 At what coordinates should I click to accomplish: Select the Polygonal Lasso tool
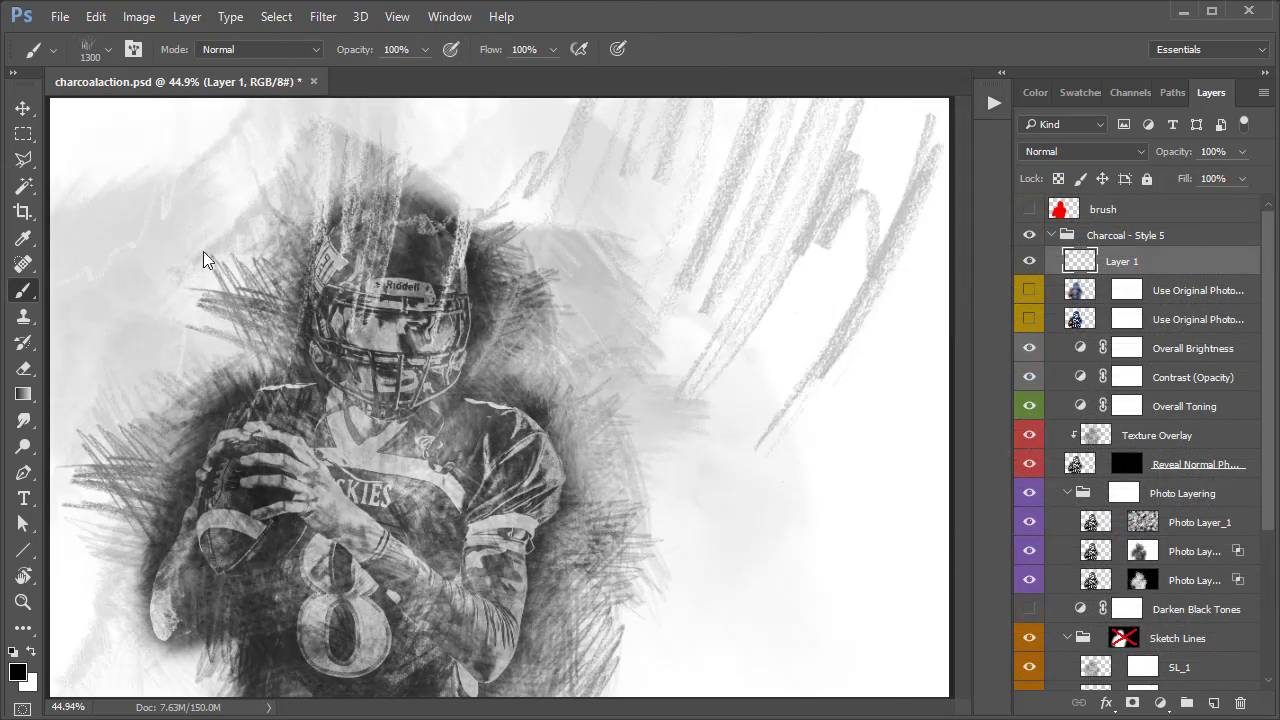[x=23, y=159]
